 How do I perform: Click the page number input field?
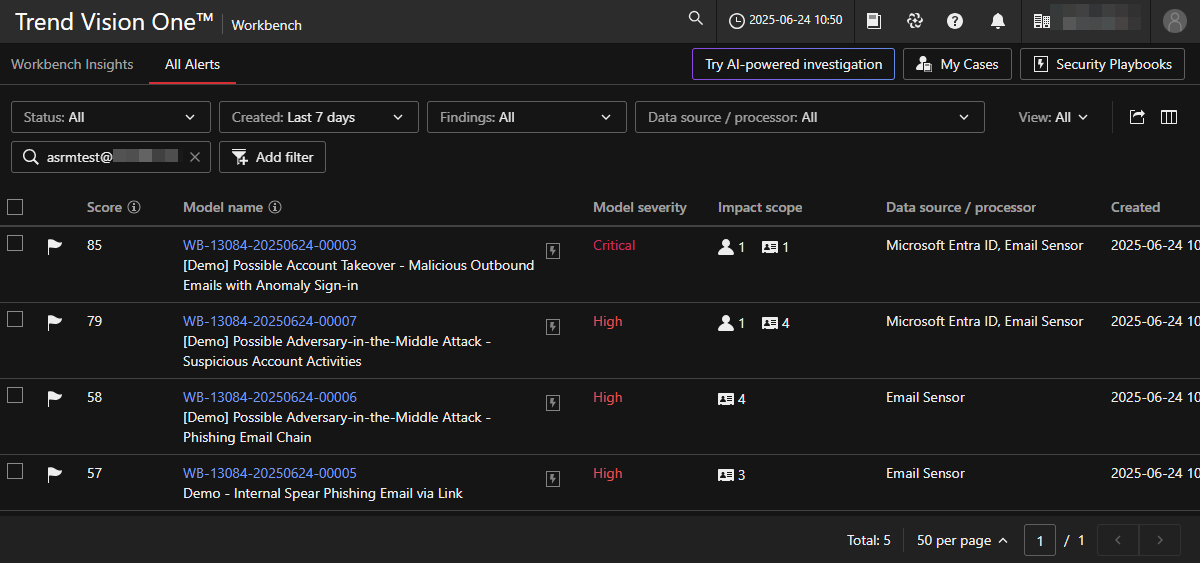click(1040, 540)
